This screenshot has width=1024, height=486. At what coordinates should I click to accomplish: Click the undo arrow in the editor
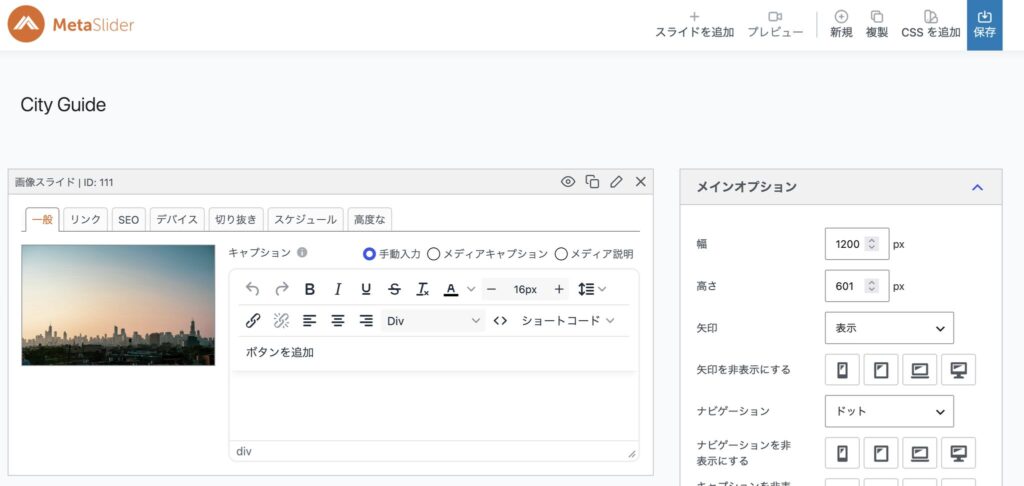tap(253, 289)
